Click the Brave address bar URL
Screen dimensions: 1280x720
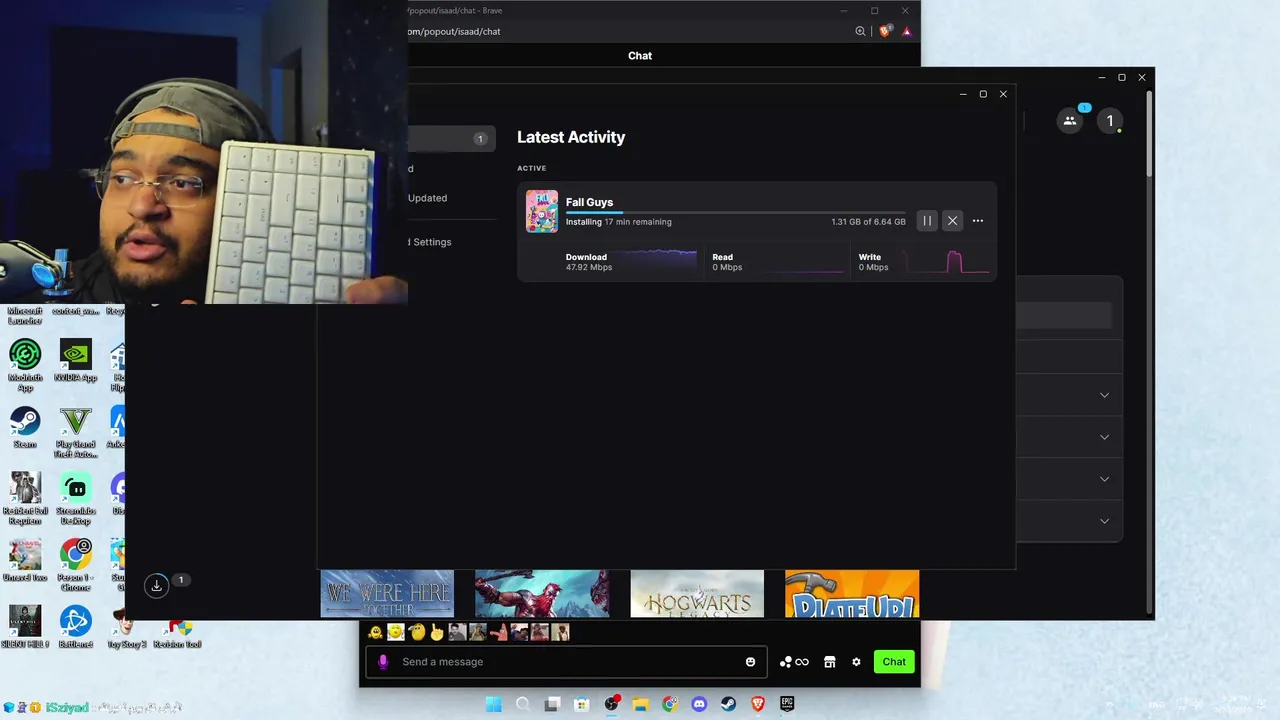[454, 31]
